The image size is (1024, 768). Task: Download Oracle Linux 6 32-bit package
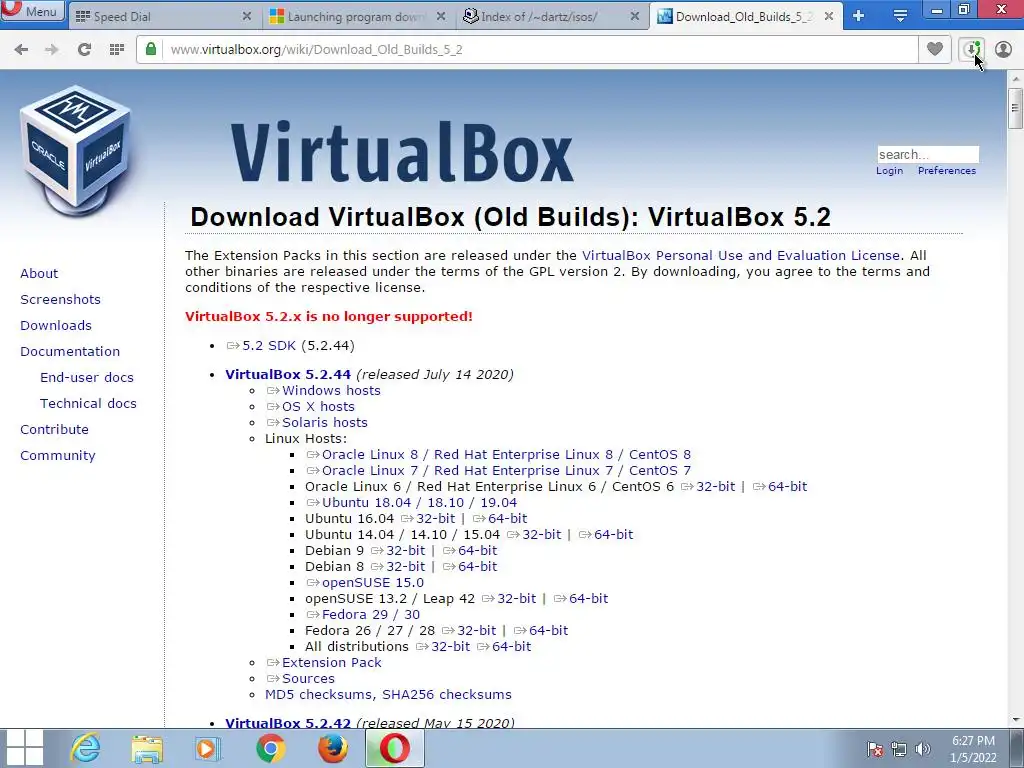tap(708, 487)
